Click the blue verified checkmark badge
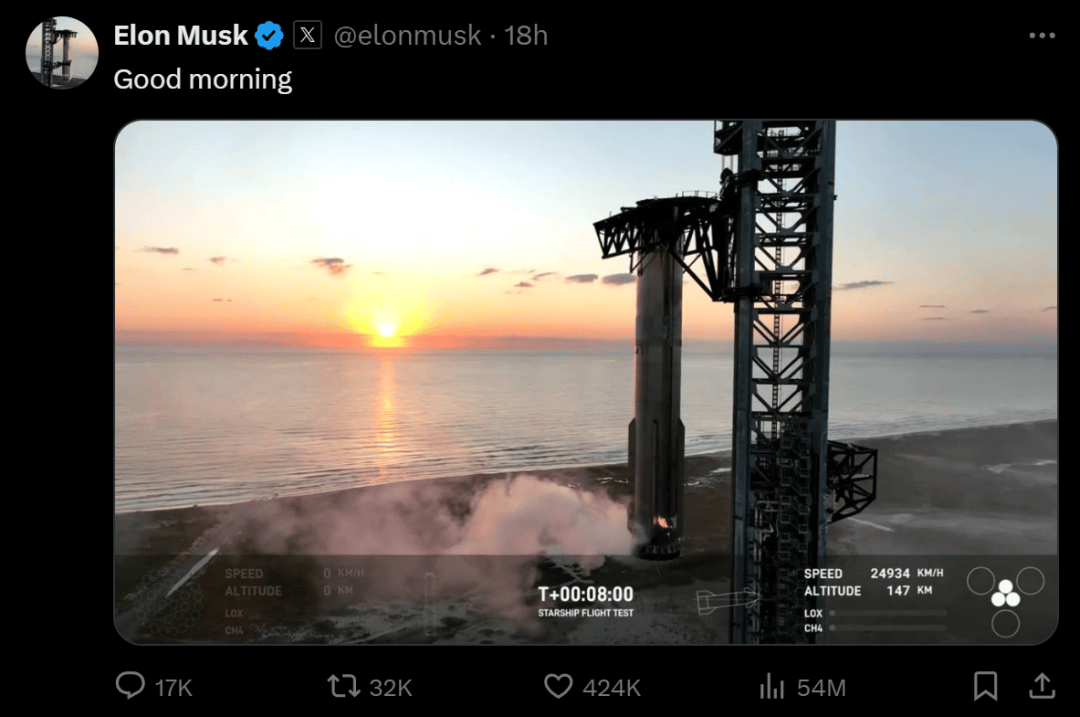The image size is (1080, 717). [269, 36]
